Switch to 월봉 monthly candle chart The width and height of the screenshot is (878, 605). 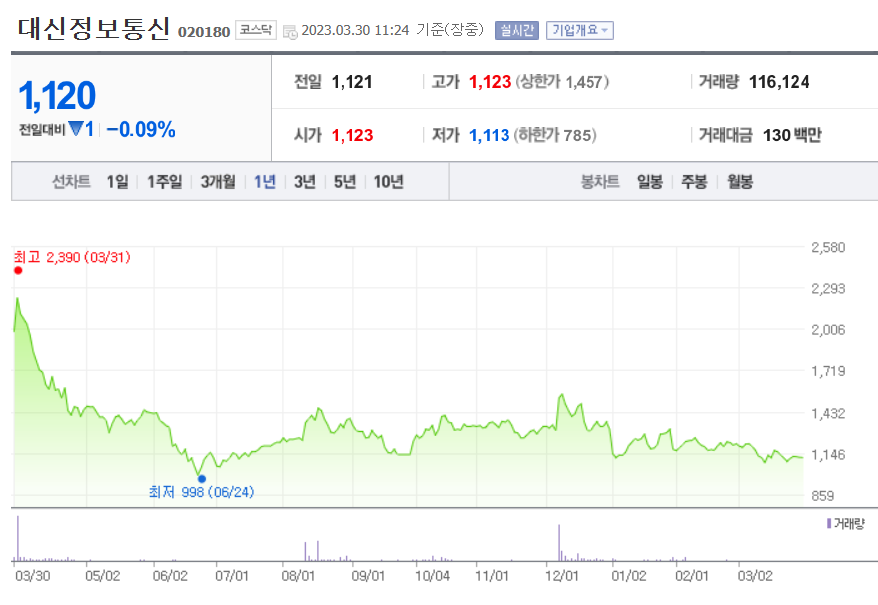click(740, 182)
